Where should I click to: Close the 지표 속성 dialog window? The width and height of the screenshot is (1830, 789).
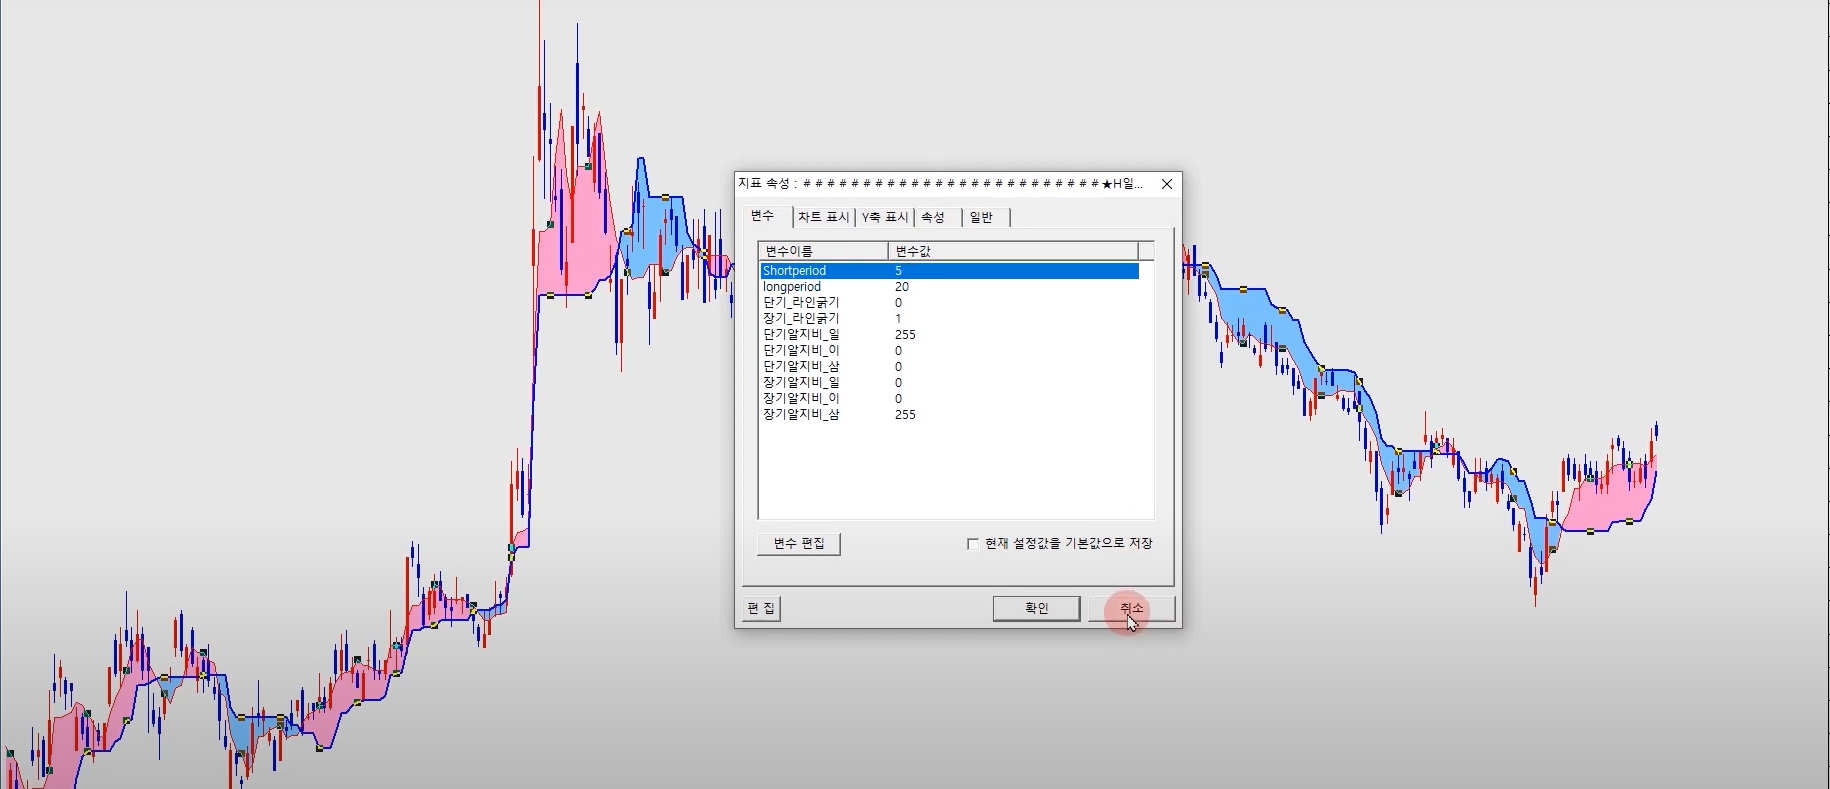click(1166, 184)
